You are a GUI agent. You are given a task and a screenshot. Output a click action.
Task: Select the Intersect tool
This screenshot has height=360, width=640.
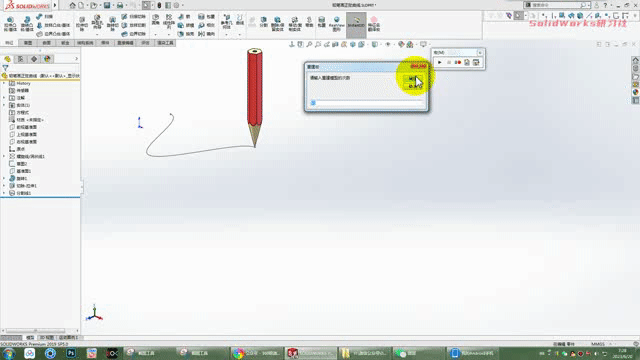pyautogui.click(x=207, y=25)
